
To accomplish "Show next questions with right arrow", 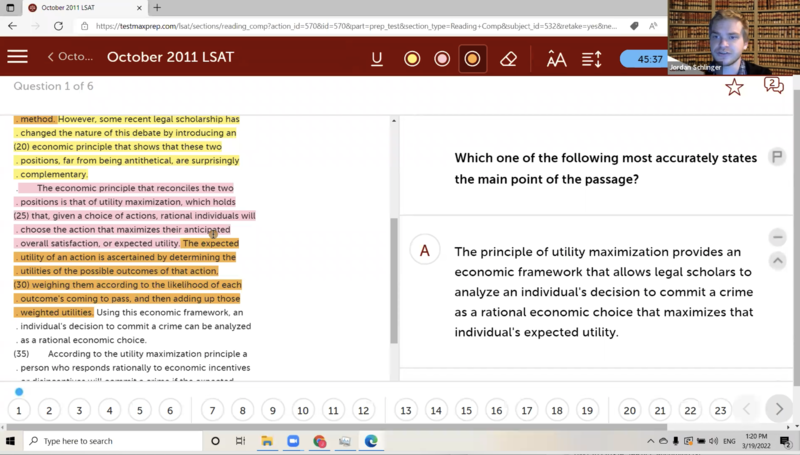I will pos(779,409).
